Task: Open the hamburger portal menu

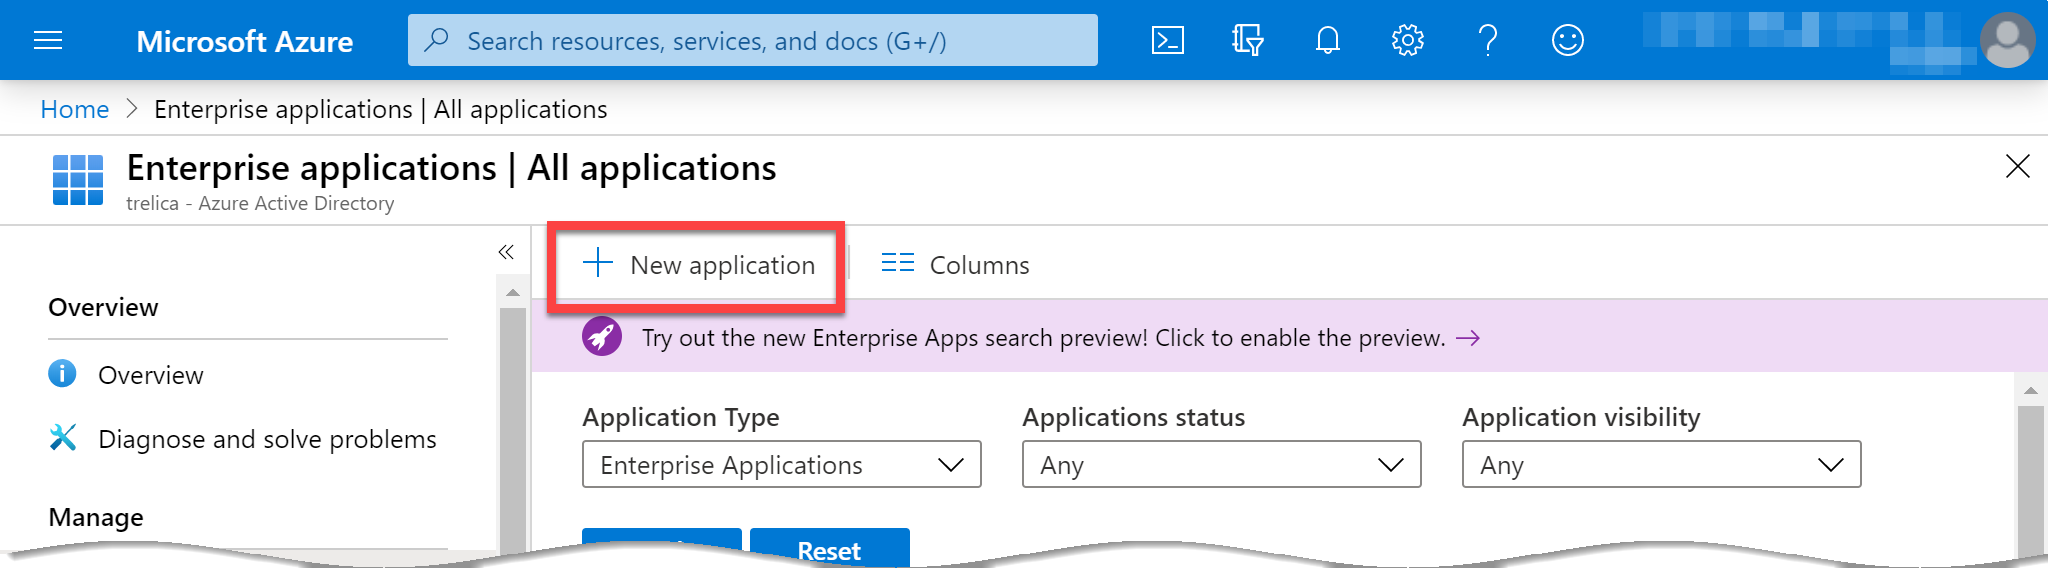Action: click(x=48, y=40)
